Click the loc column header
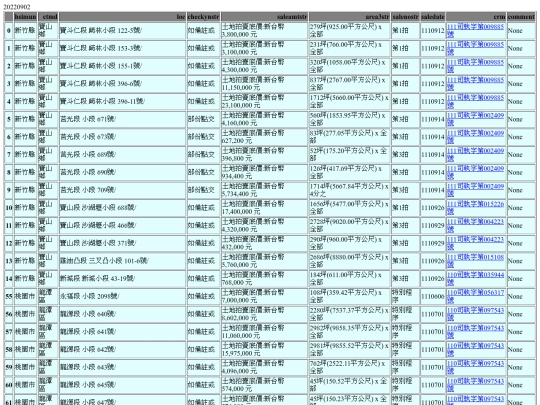 122,17
